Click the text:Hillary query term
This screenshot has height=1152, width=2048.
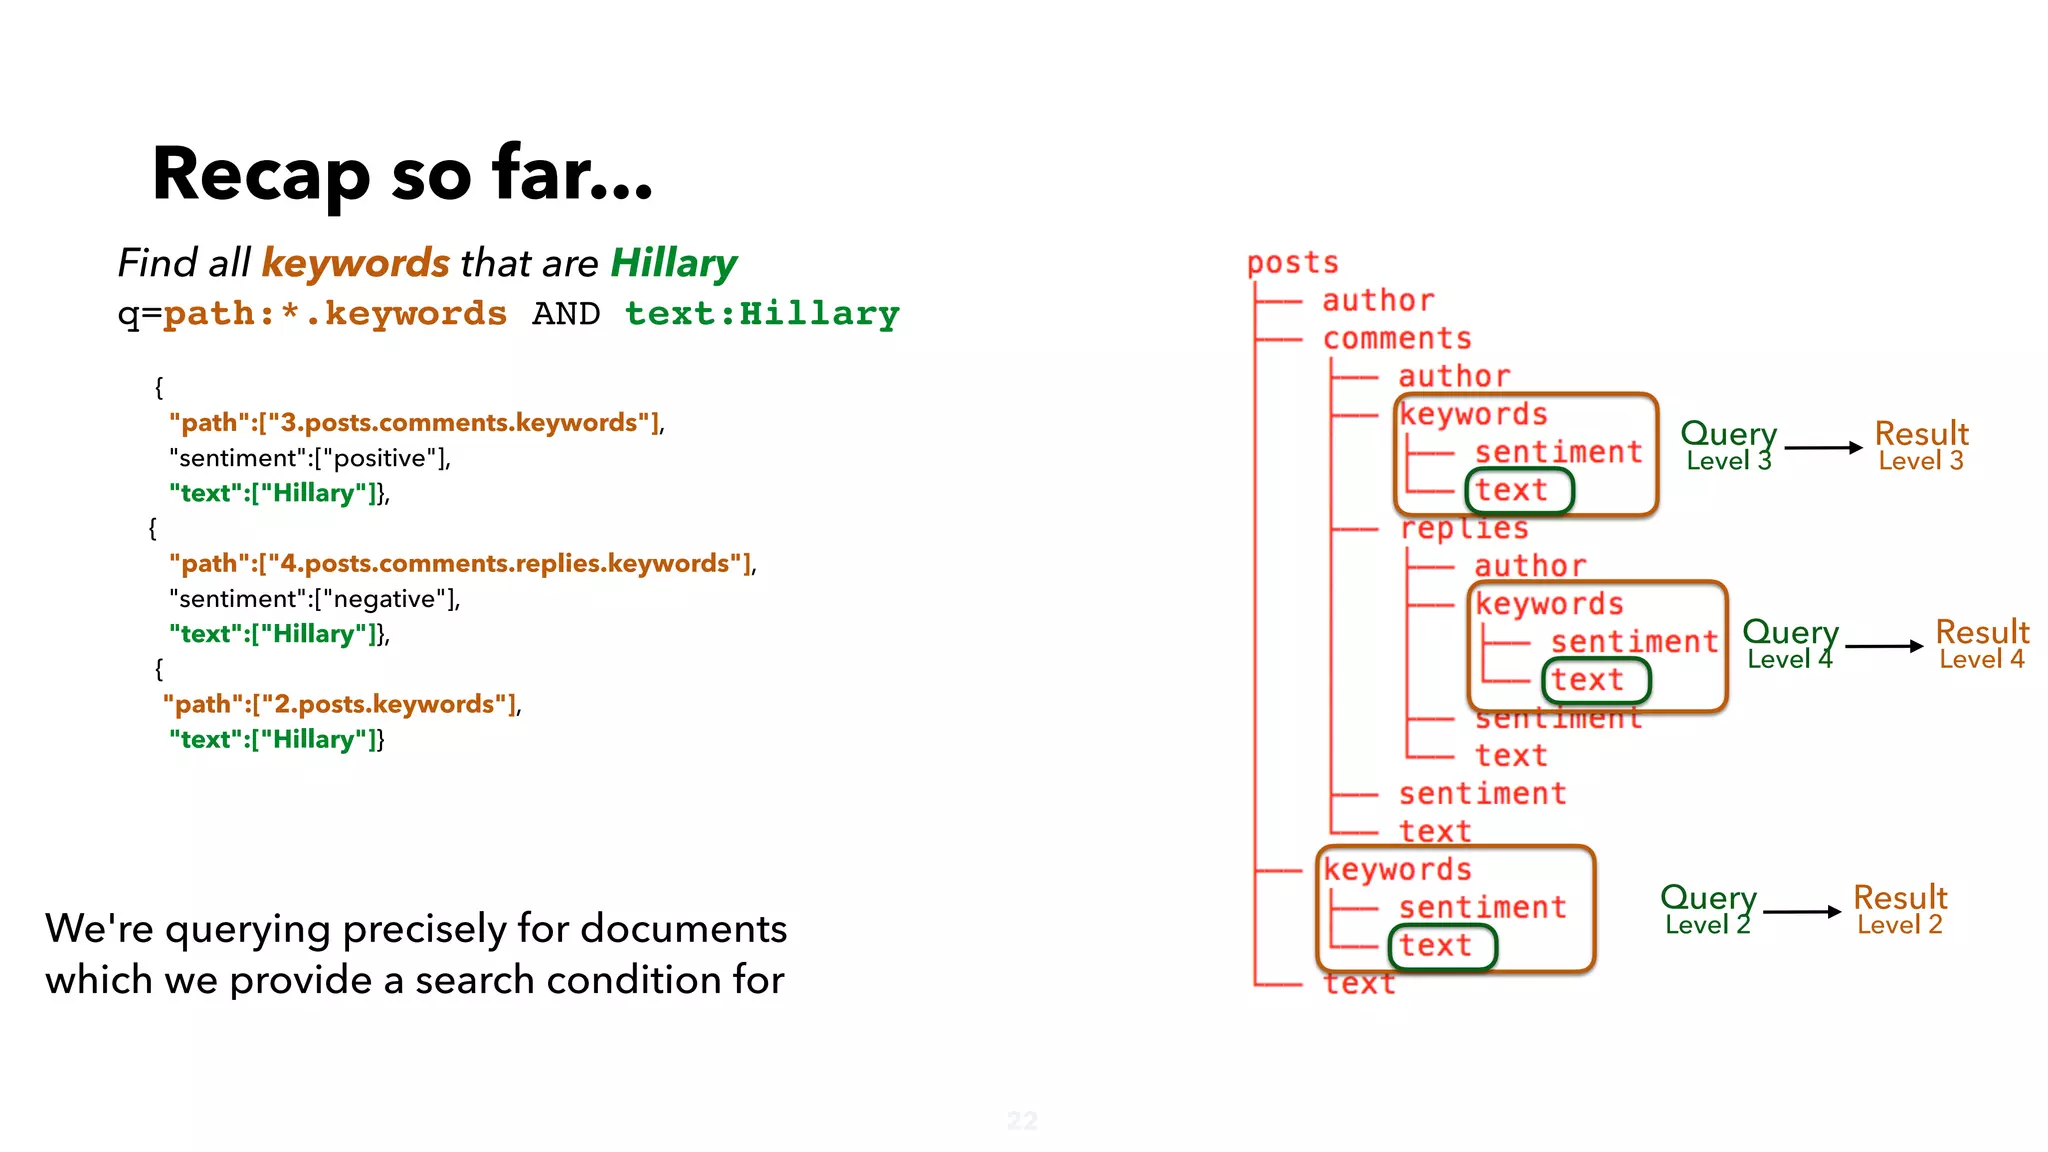(762, 314)
